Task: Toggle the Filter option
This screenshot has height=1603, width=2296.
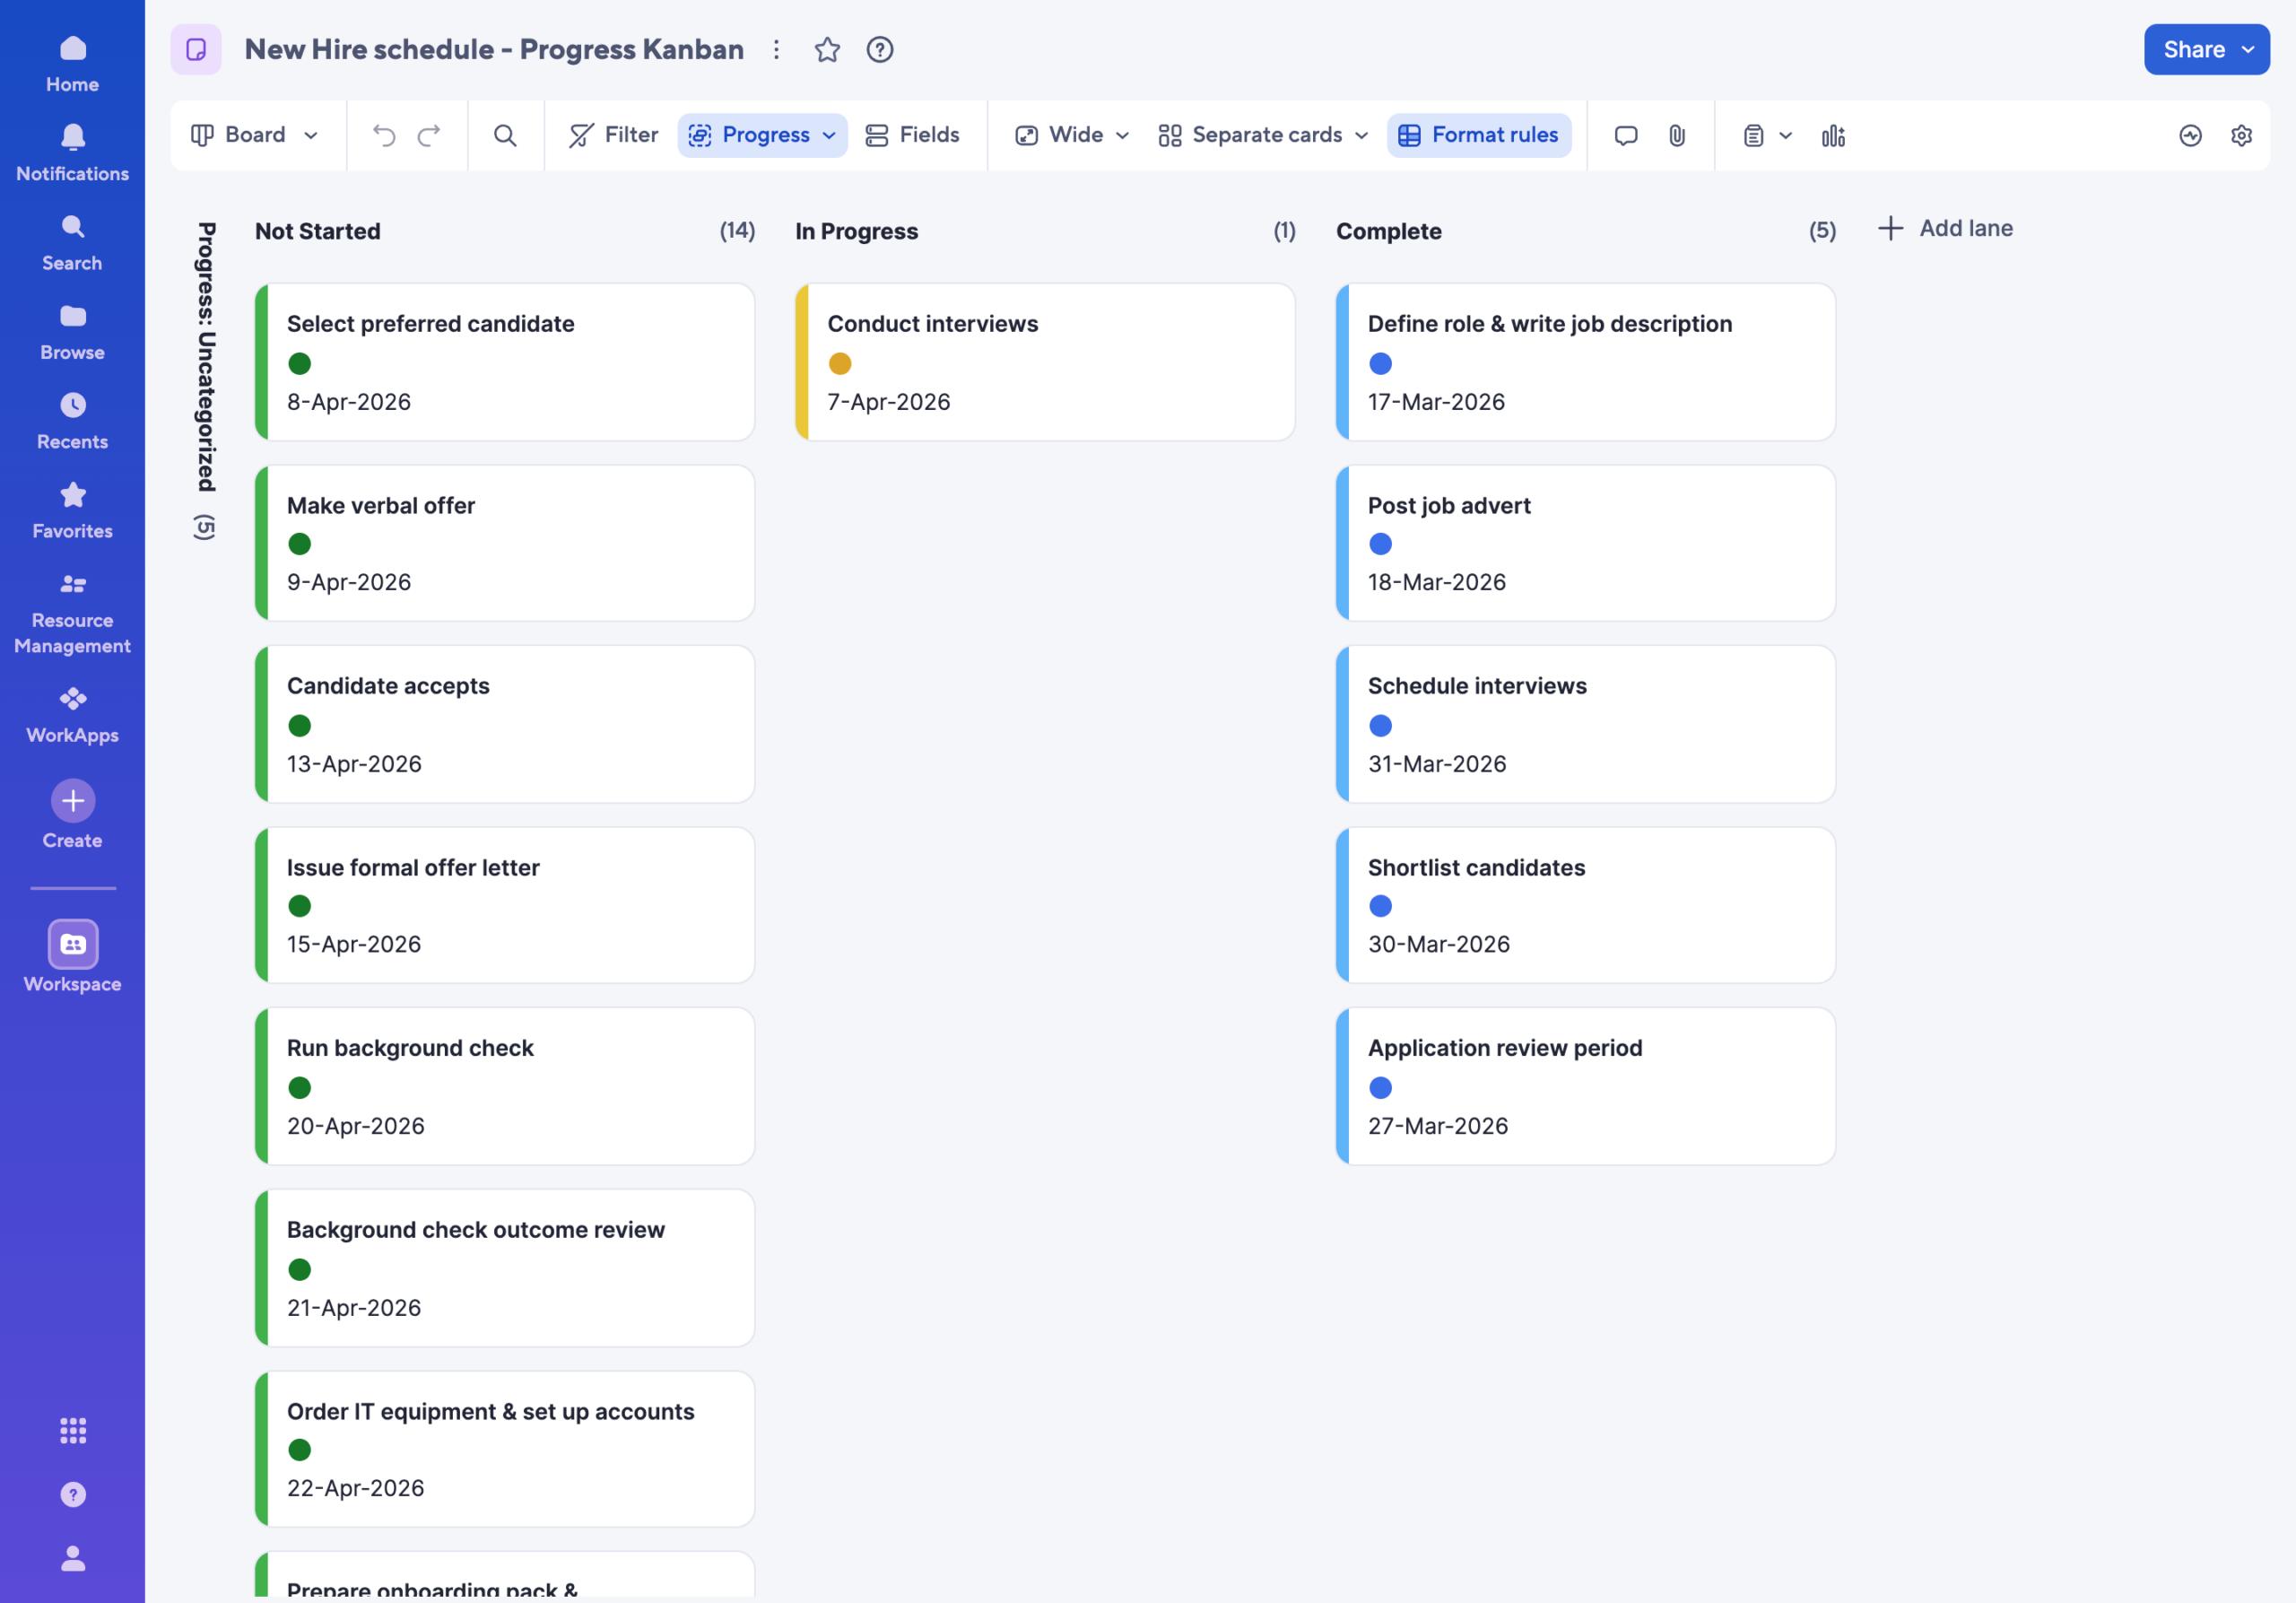Action: [x=613, y=135]
